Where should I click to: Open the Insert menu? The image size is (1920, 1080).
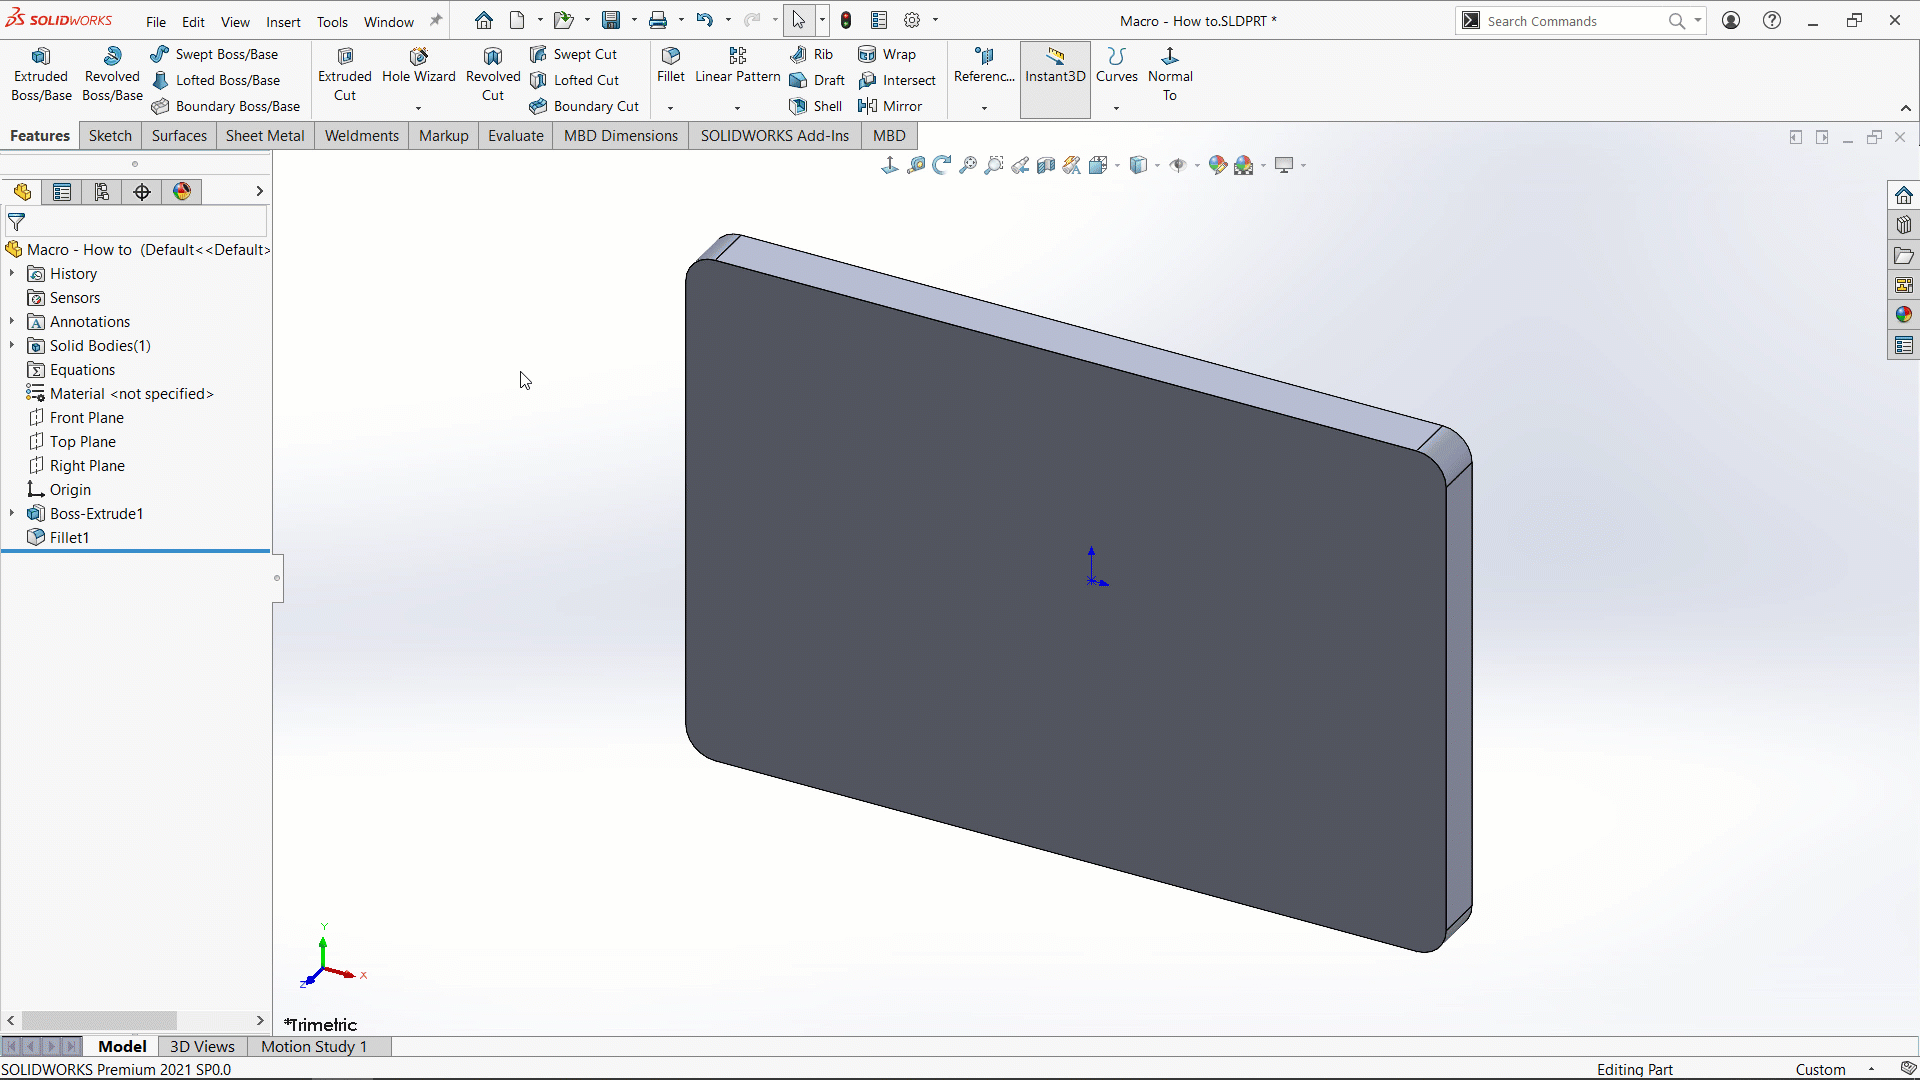click(283, 21)
